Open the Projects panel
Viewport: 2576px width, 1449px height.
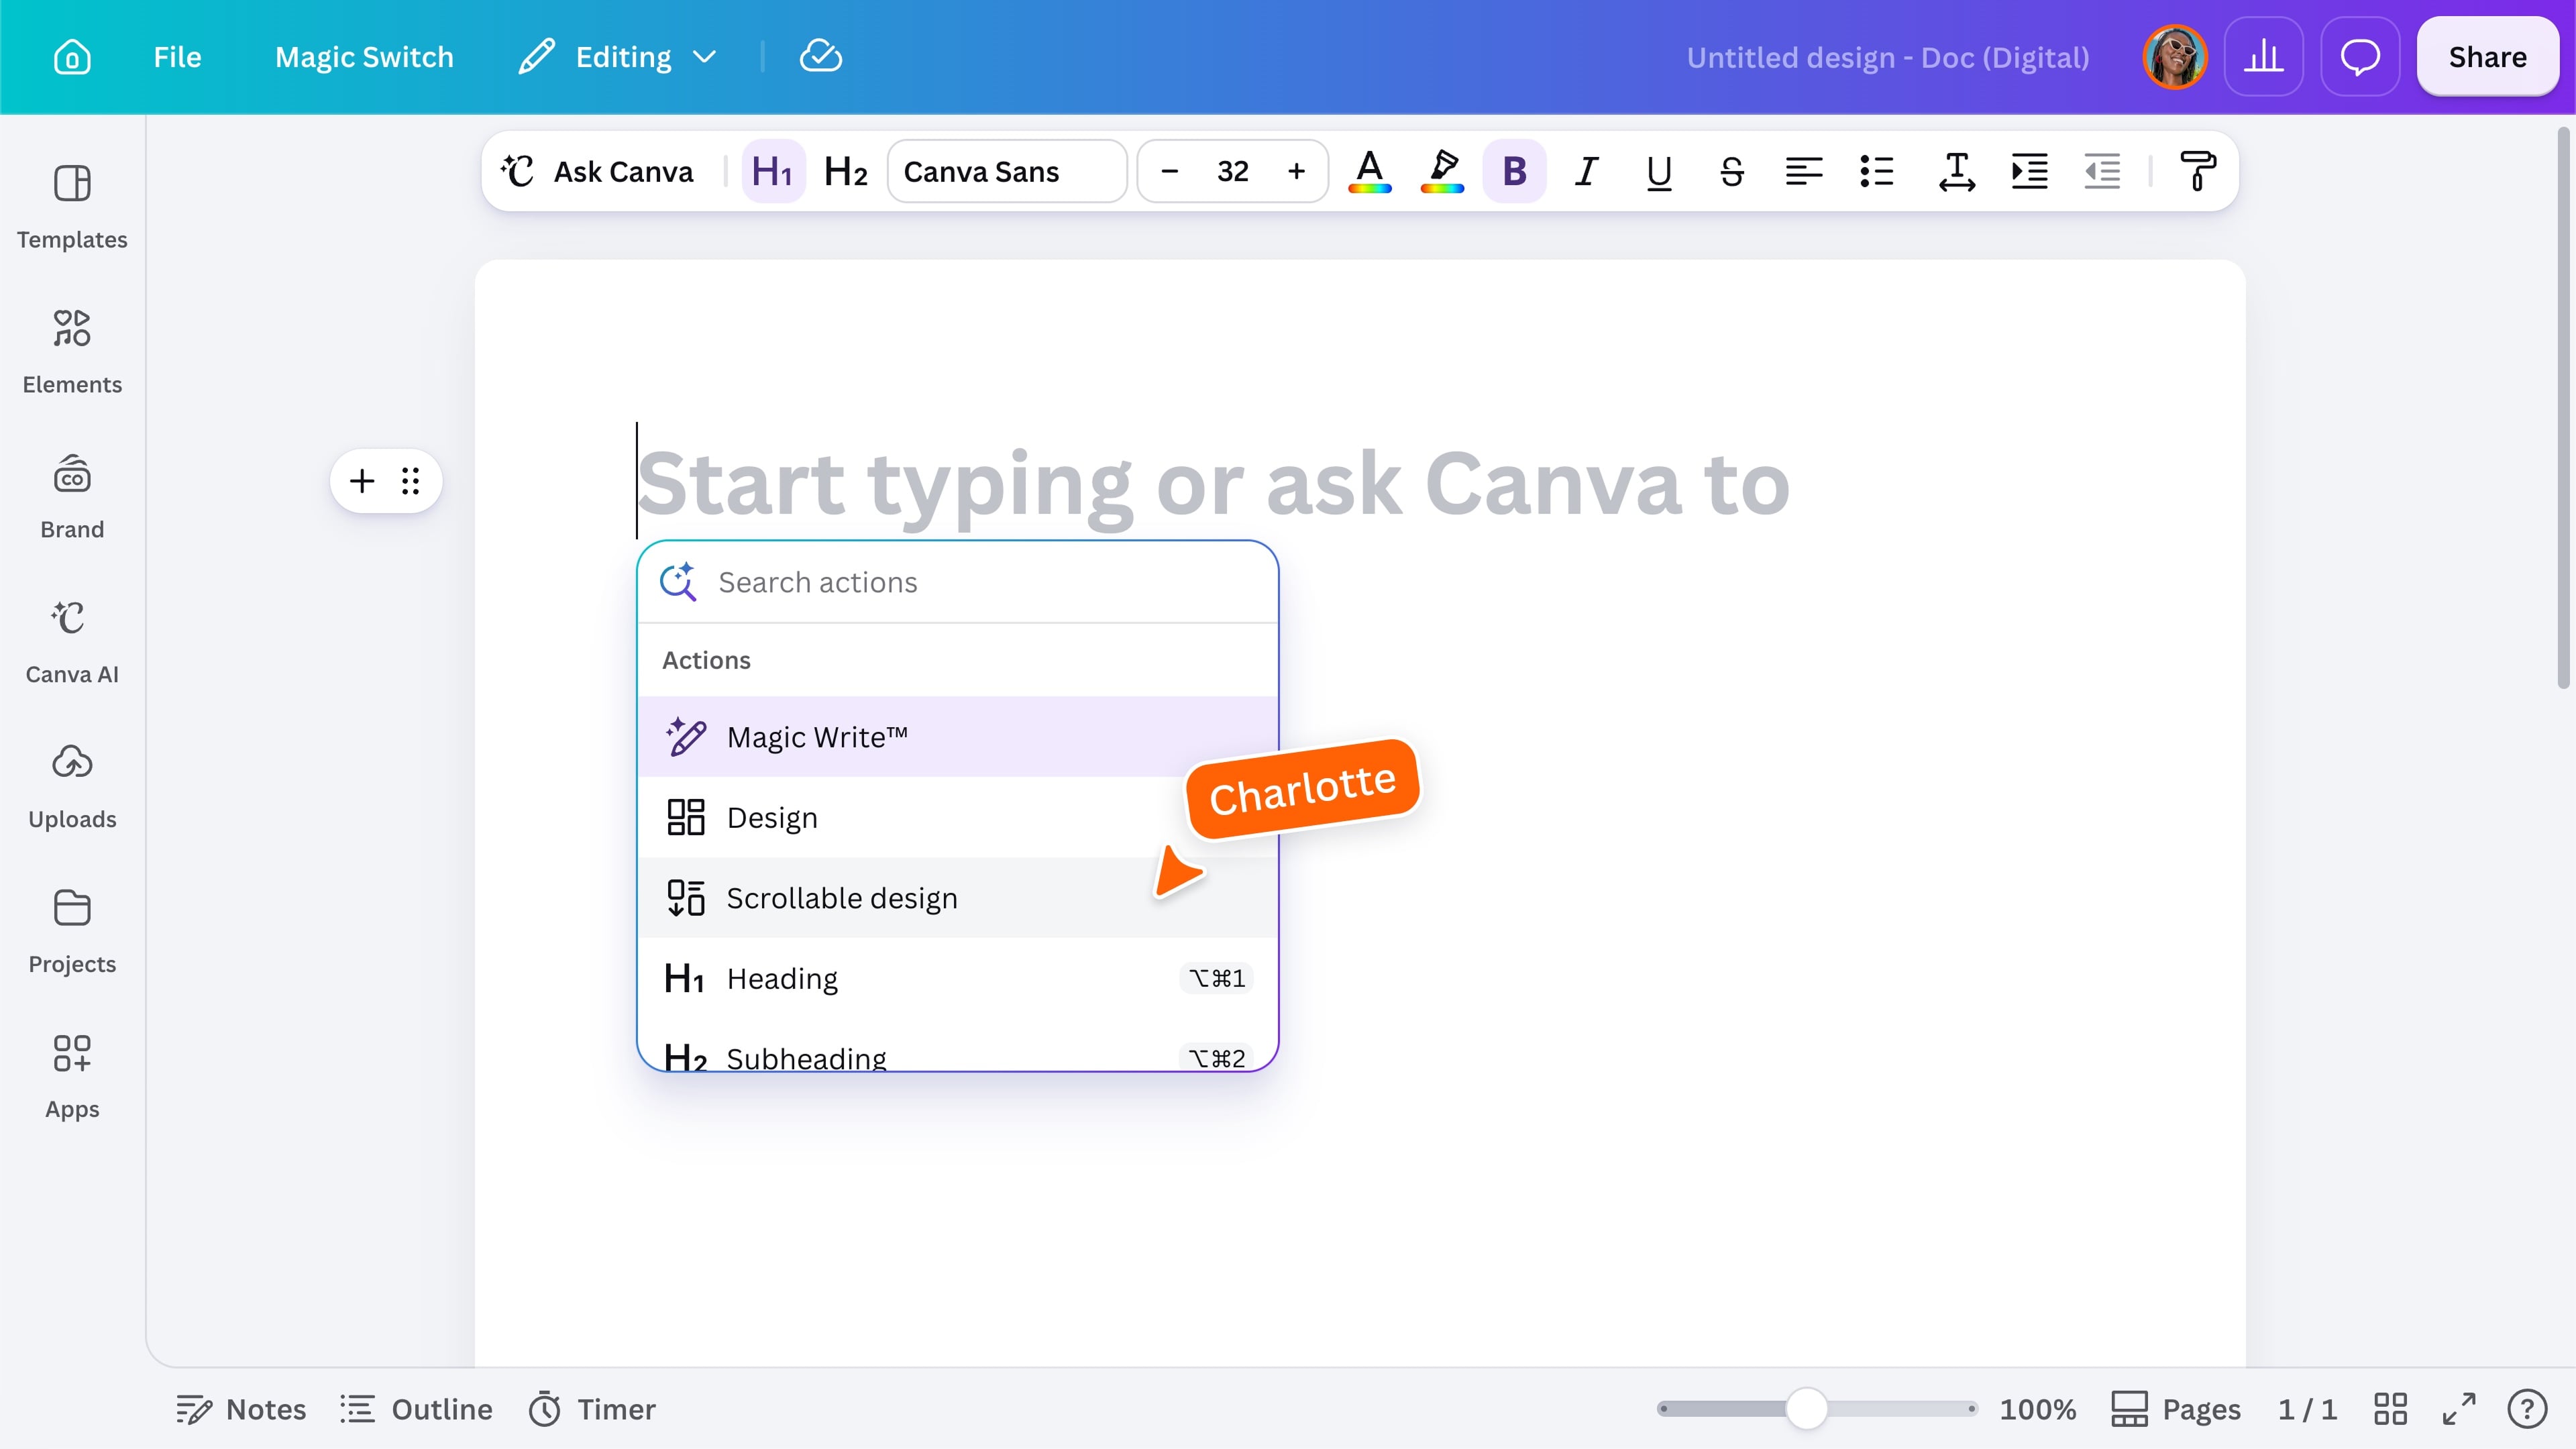pos(72,932)
